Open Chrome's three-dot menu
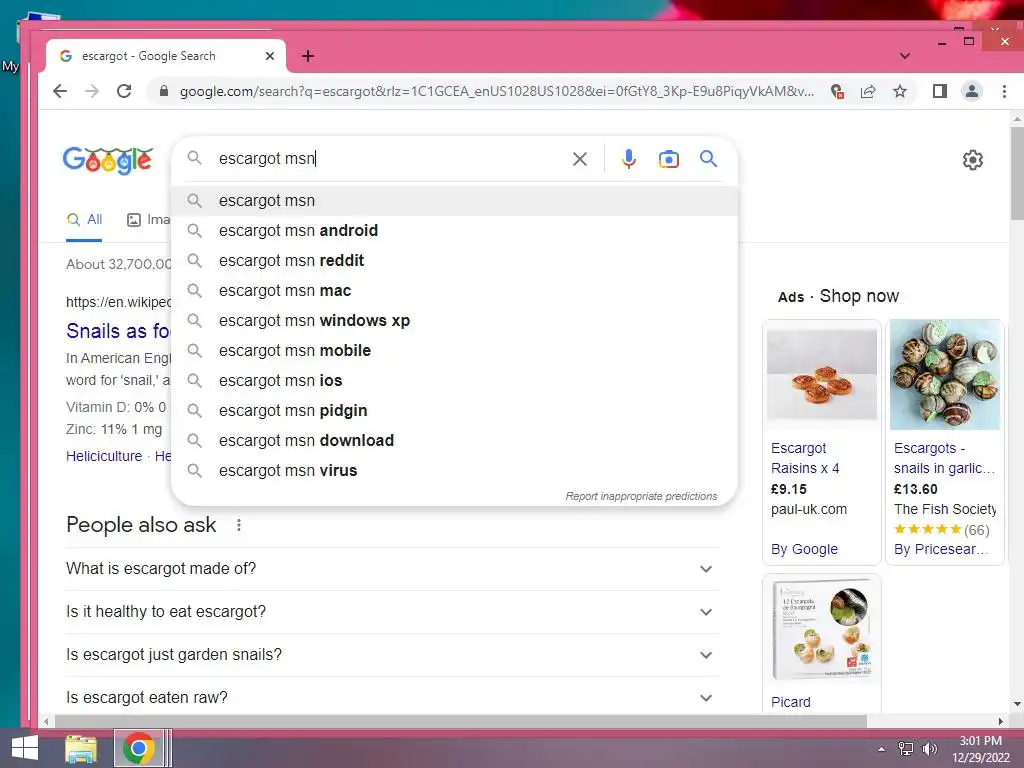The height and width of the screenshot is (768, 1024). click(1004, 91)
